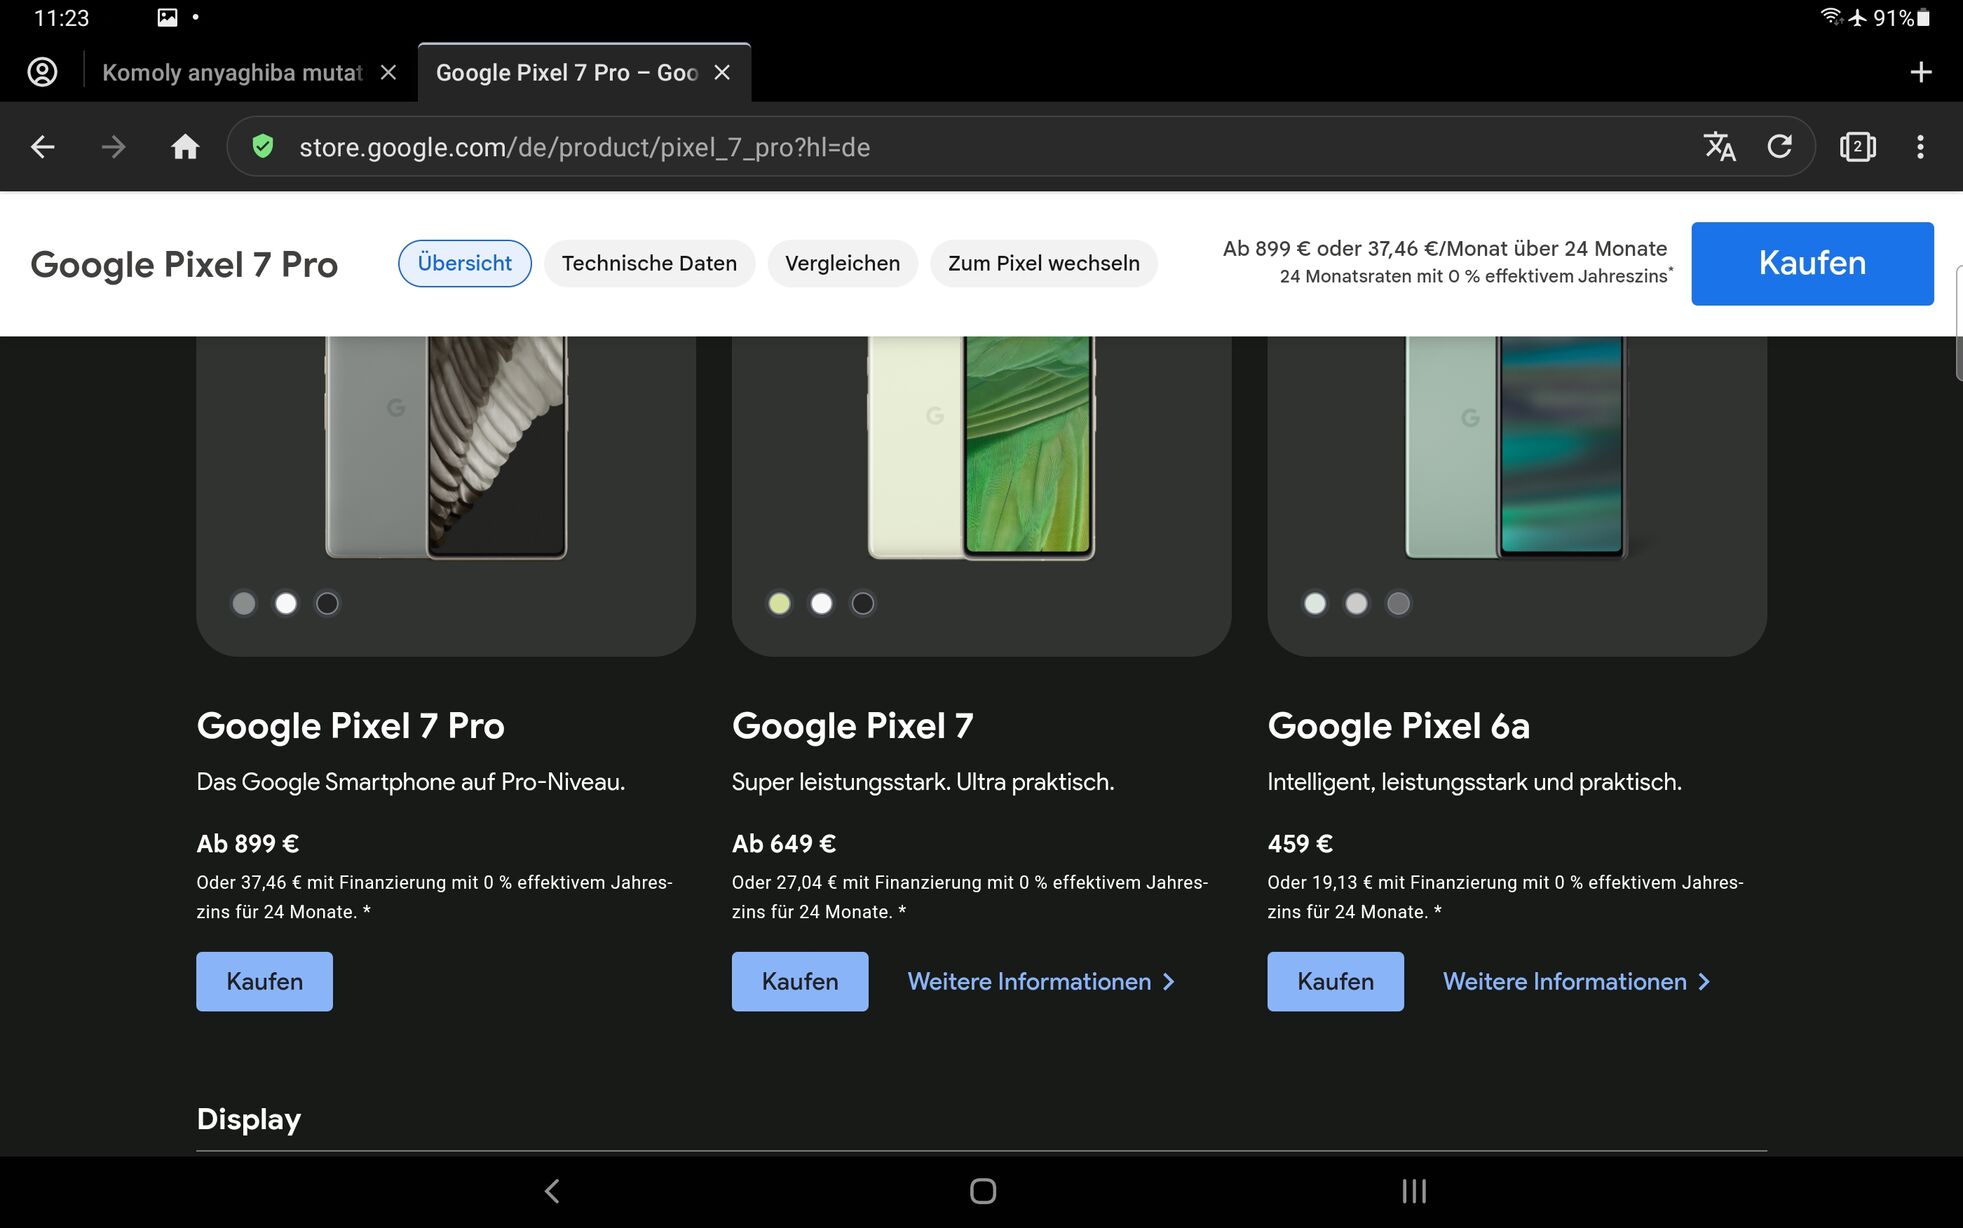Open the browser home page icon

185,147
